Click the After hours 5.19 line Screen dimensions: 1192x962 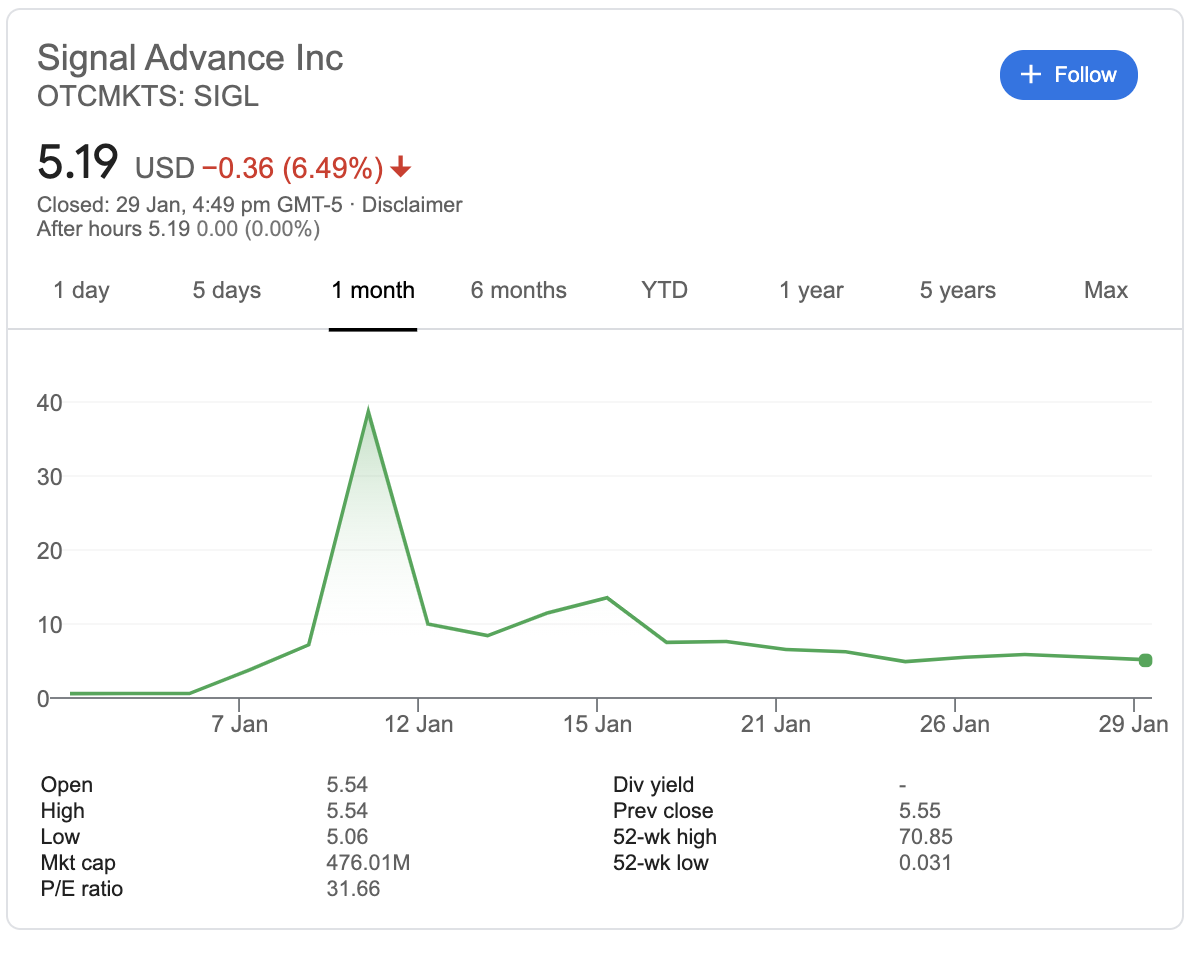[179, 229]
